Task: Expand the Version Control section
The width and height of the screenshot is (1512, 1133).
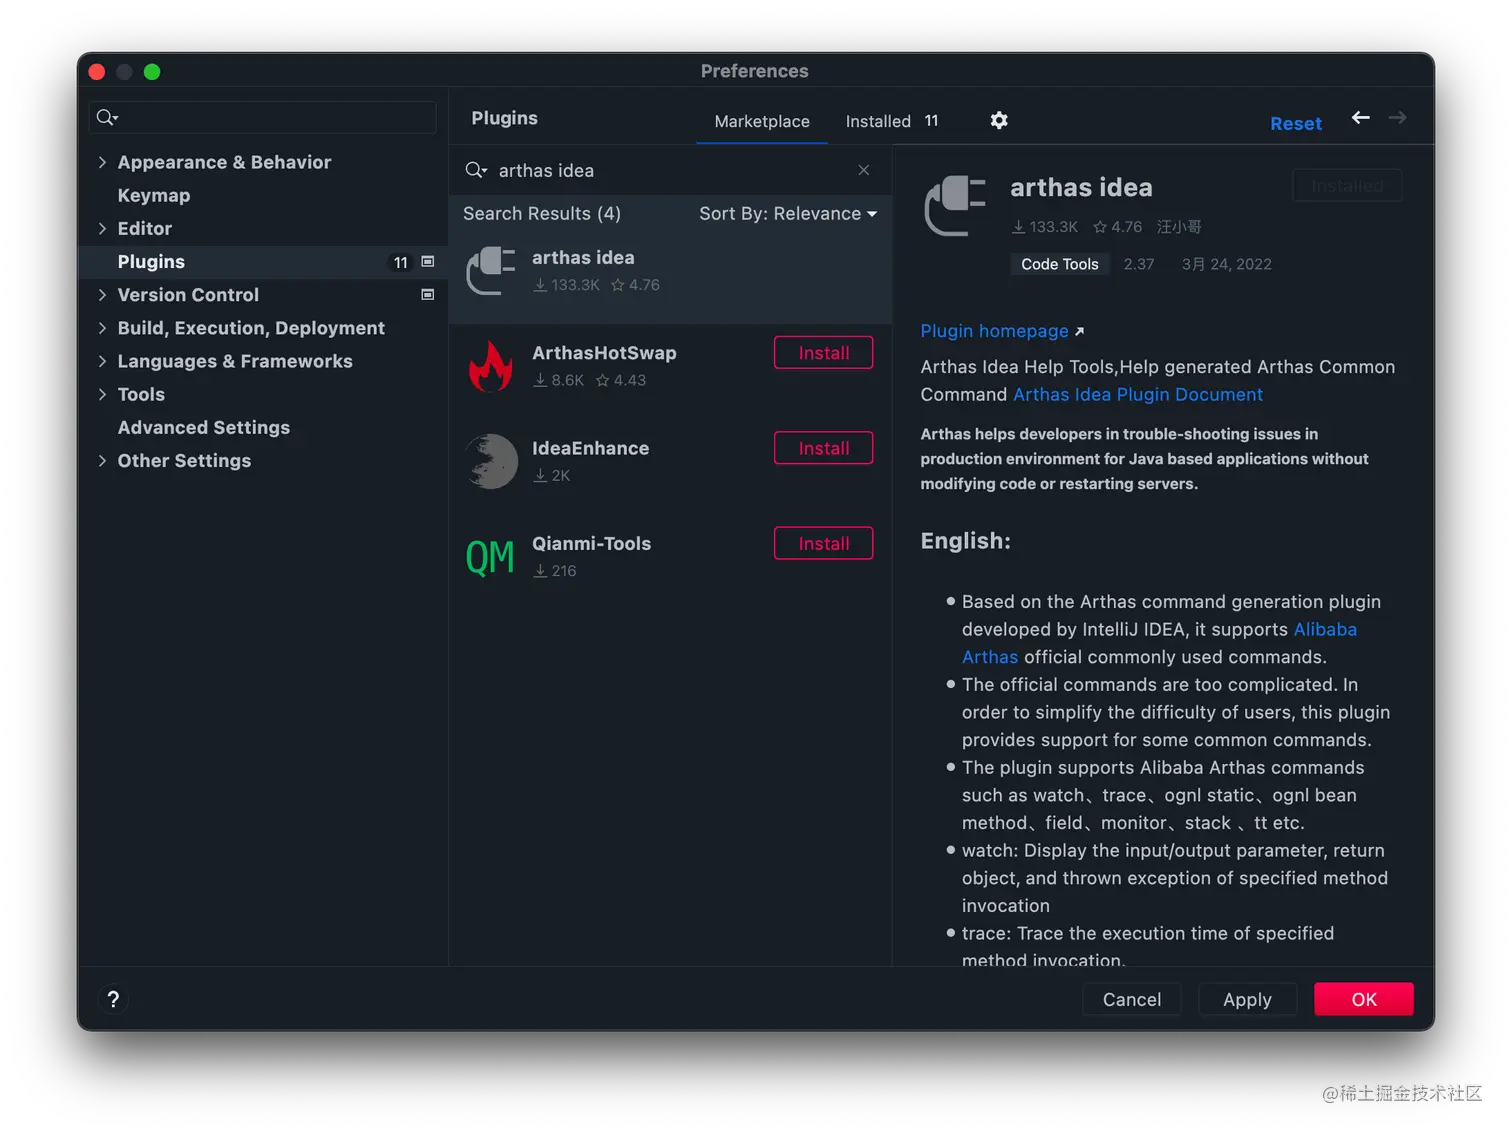Action: coord(102,295)
